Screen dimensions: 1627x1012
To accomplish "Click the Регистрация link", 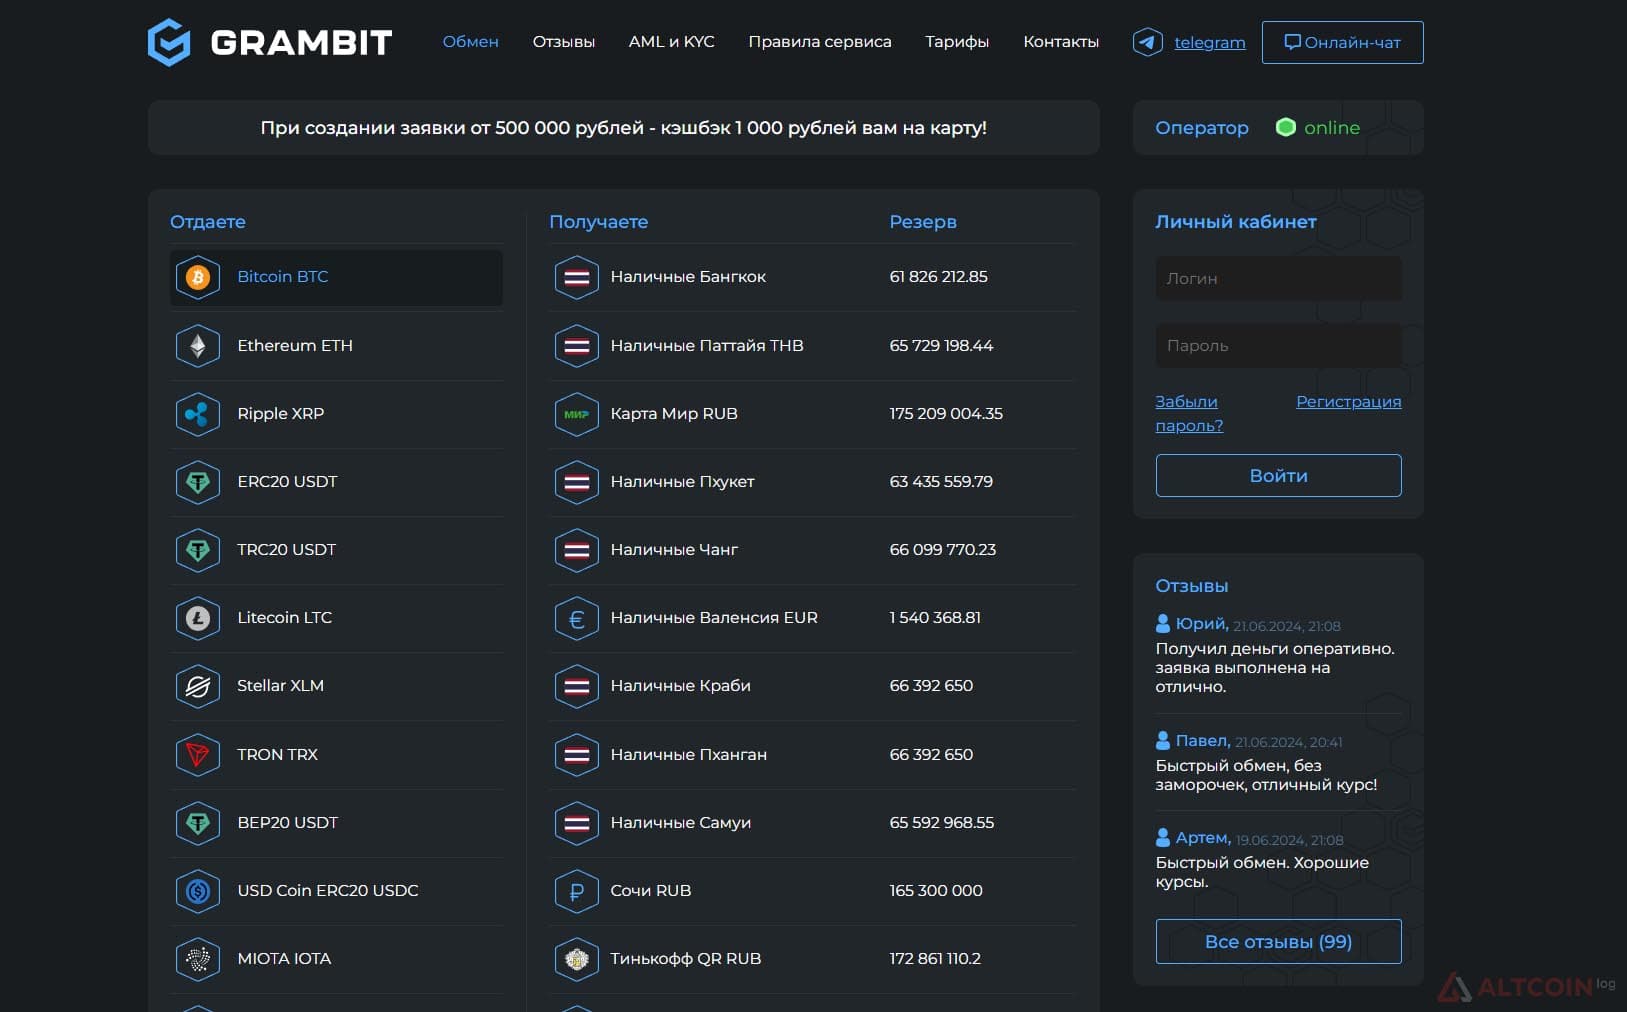I will click(x=1349, y=401).
